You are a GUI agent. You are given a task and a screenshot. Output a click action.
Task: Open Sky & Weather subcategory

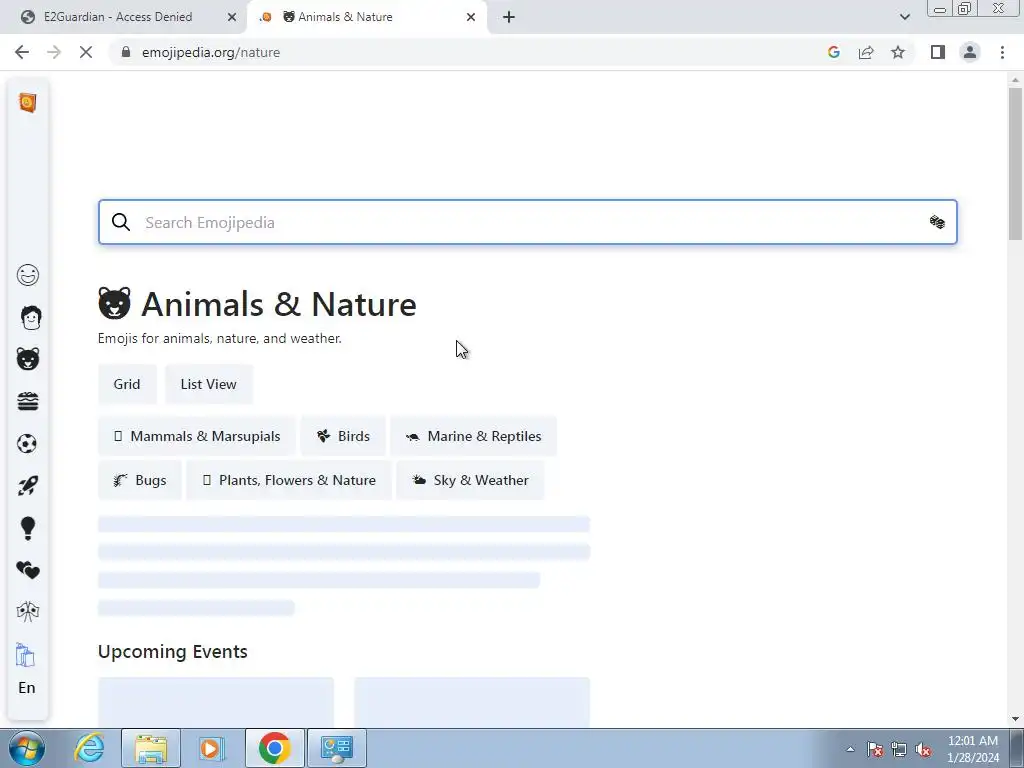coord(470,480)
